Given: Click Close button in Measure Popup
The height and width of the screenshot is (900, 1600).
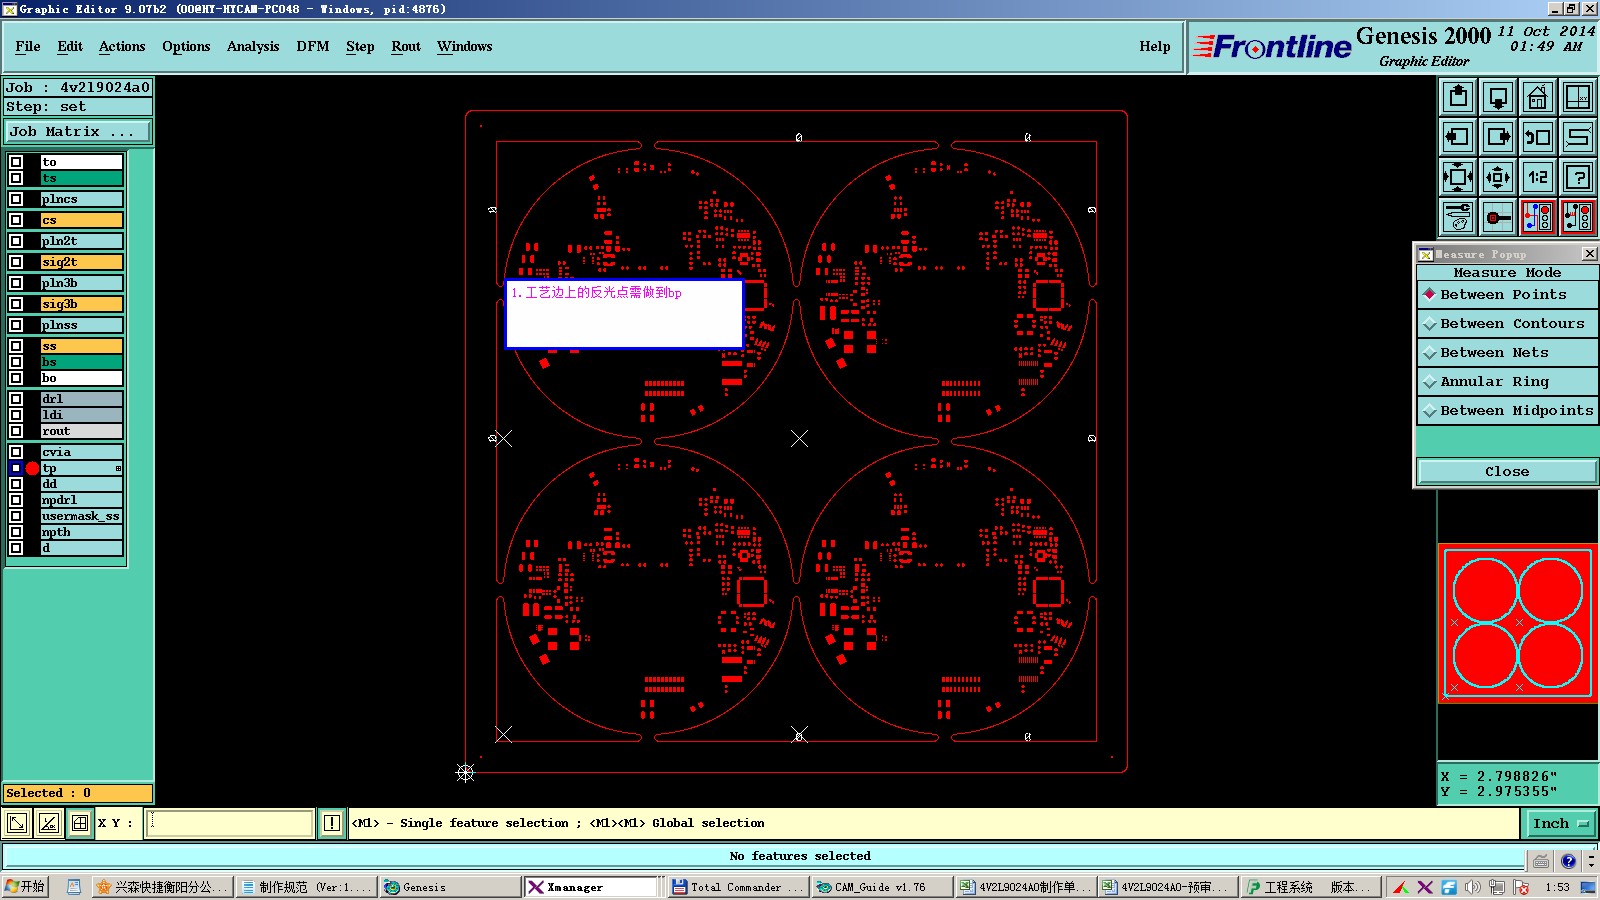Looking at the screenshot, I should pos(1507,472).
